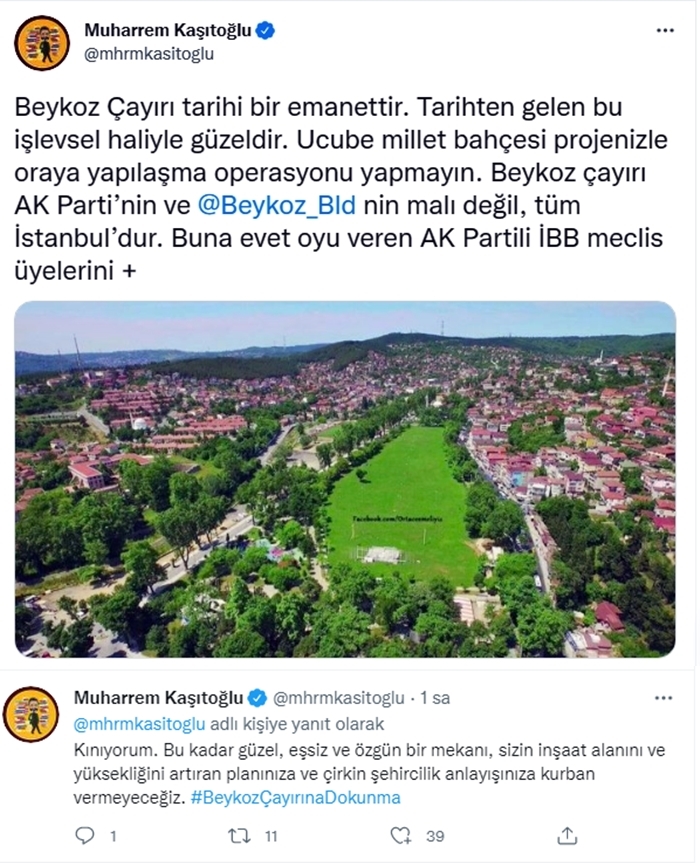
Task: Click the blue verified badge in header
Action: (266, 30)
